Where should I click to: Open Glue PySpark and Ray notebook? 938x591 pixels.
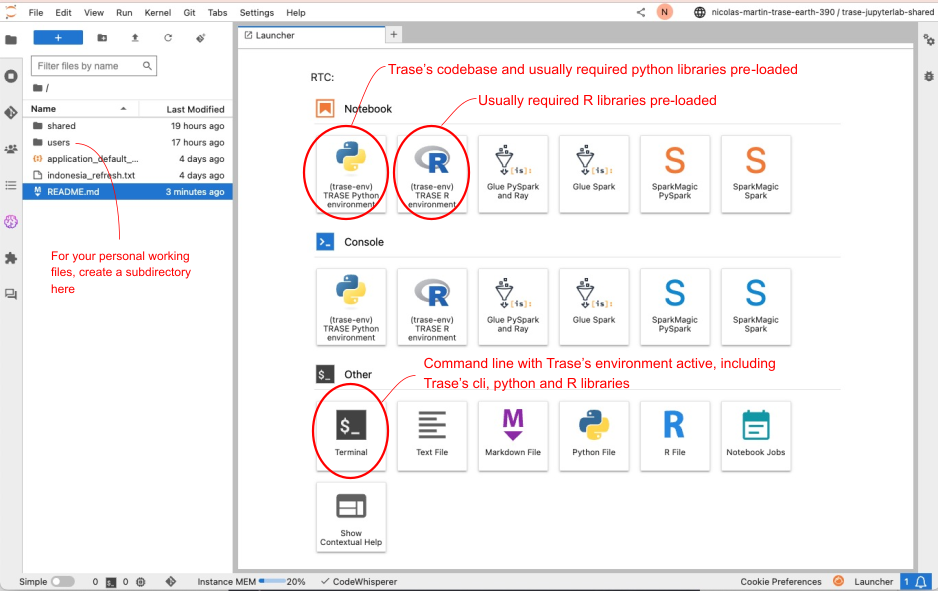coord(513,173)
